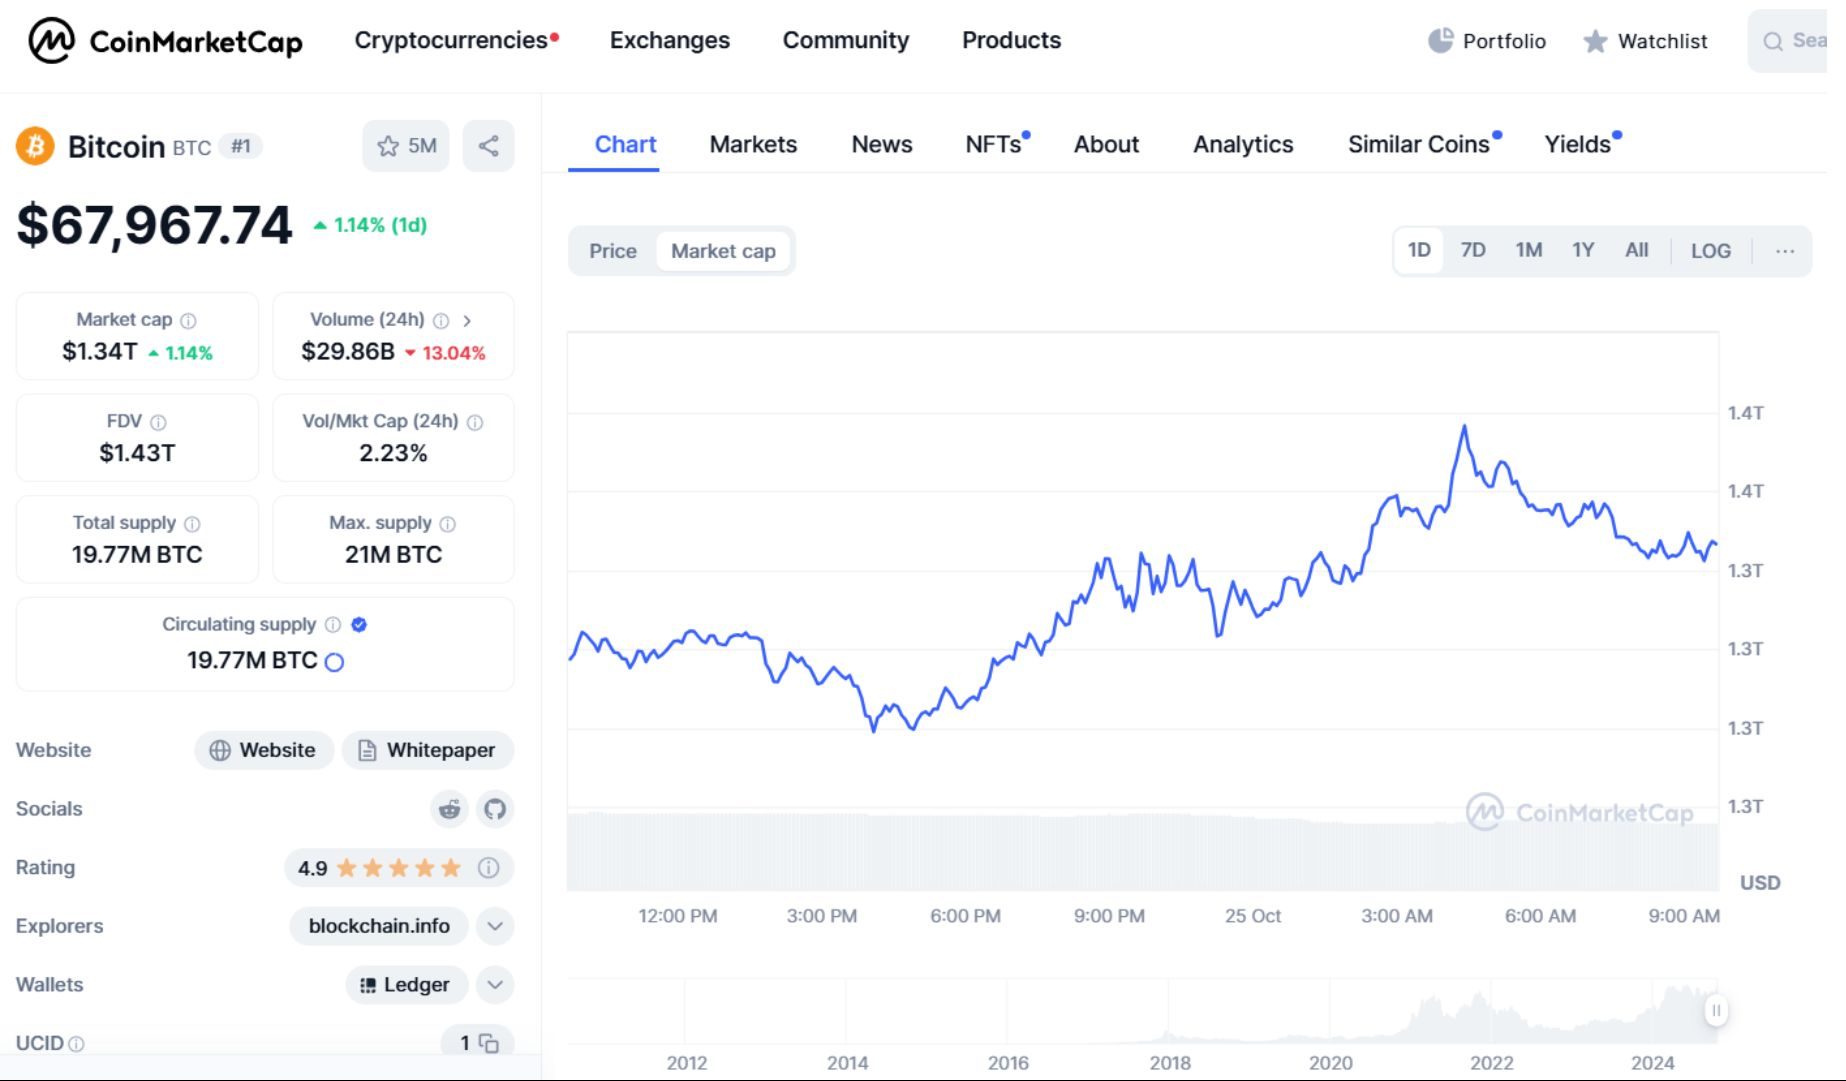1846x1081 pixels.
Task: Add Bitcoin to watchlist via star icon
Action: point(388,146)
